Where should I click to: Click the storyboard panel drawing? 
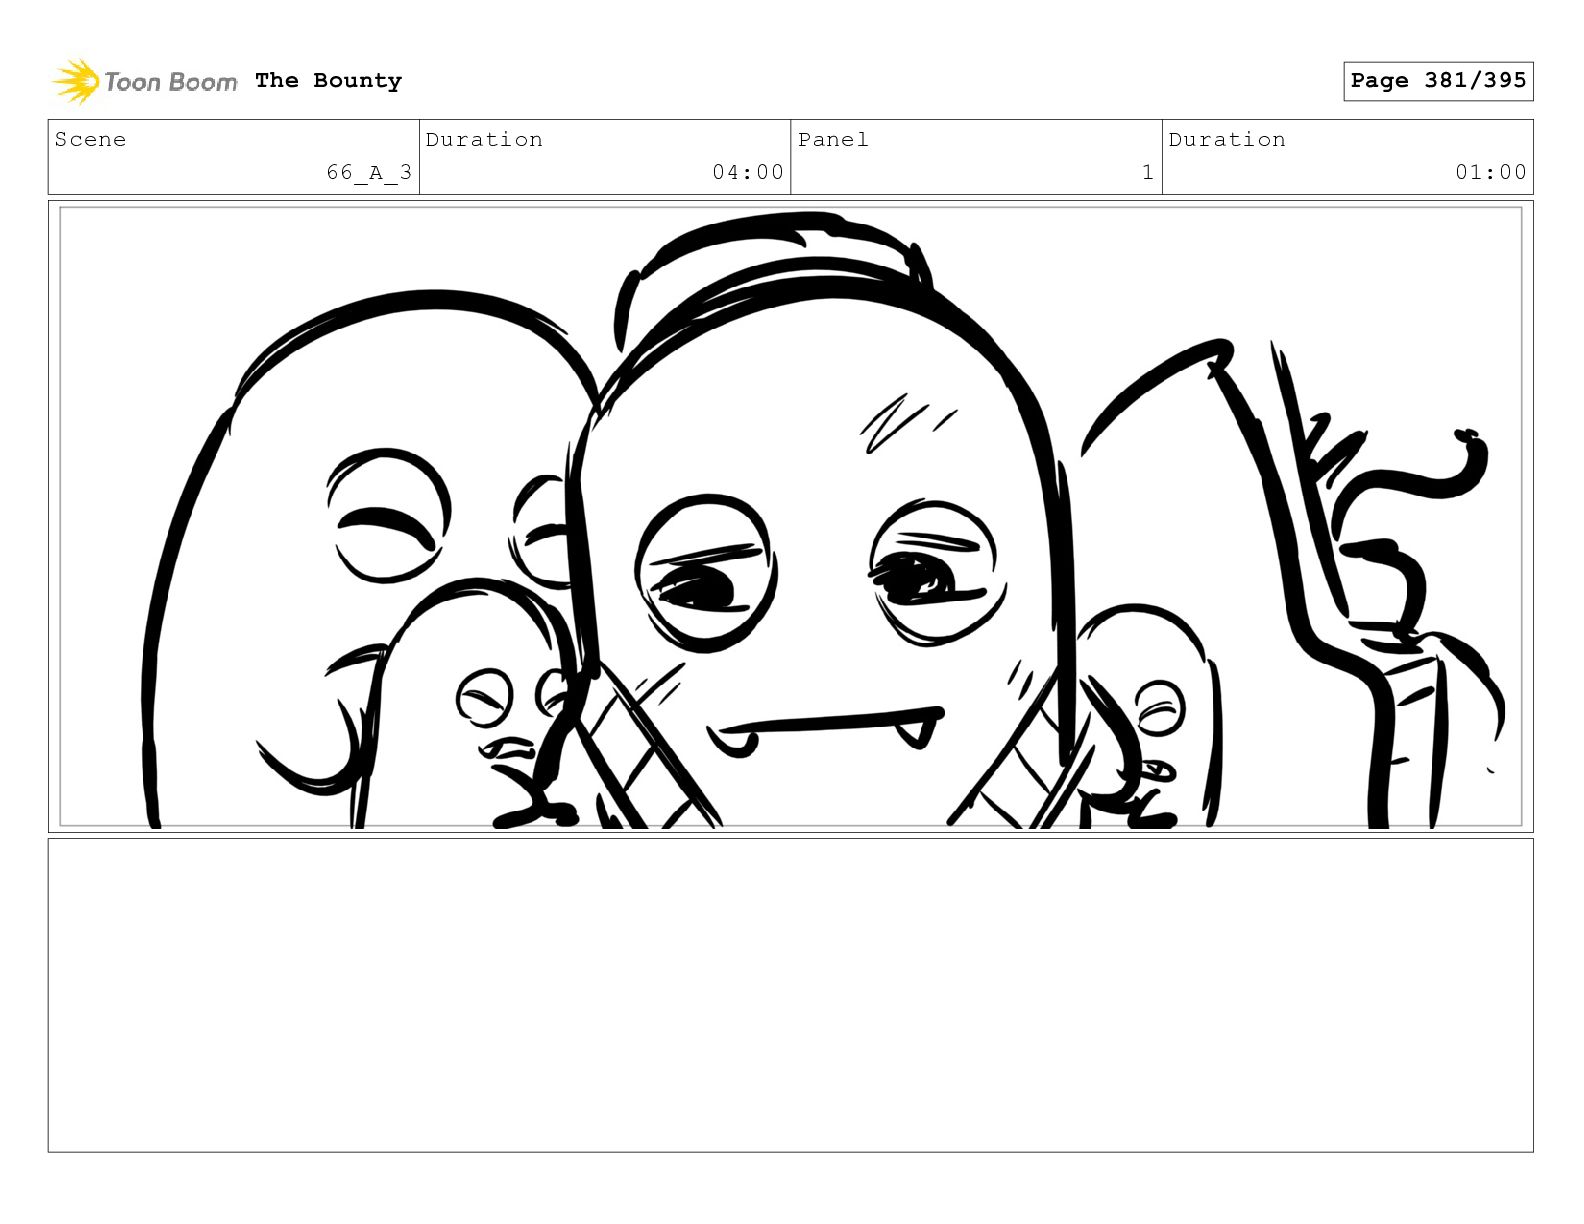(791, 517)
